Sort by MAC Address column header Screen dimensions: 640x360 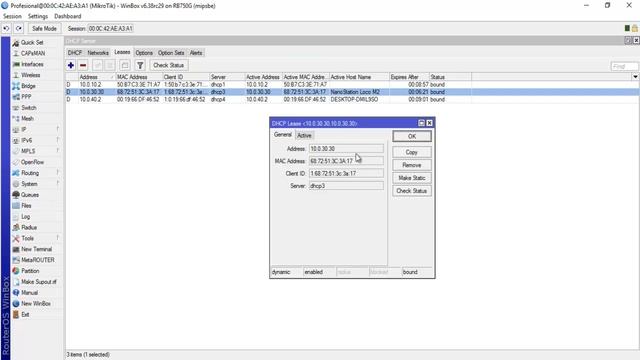click(139, 77)
